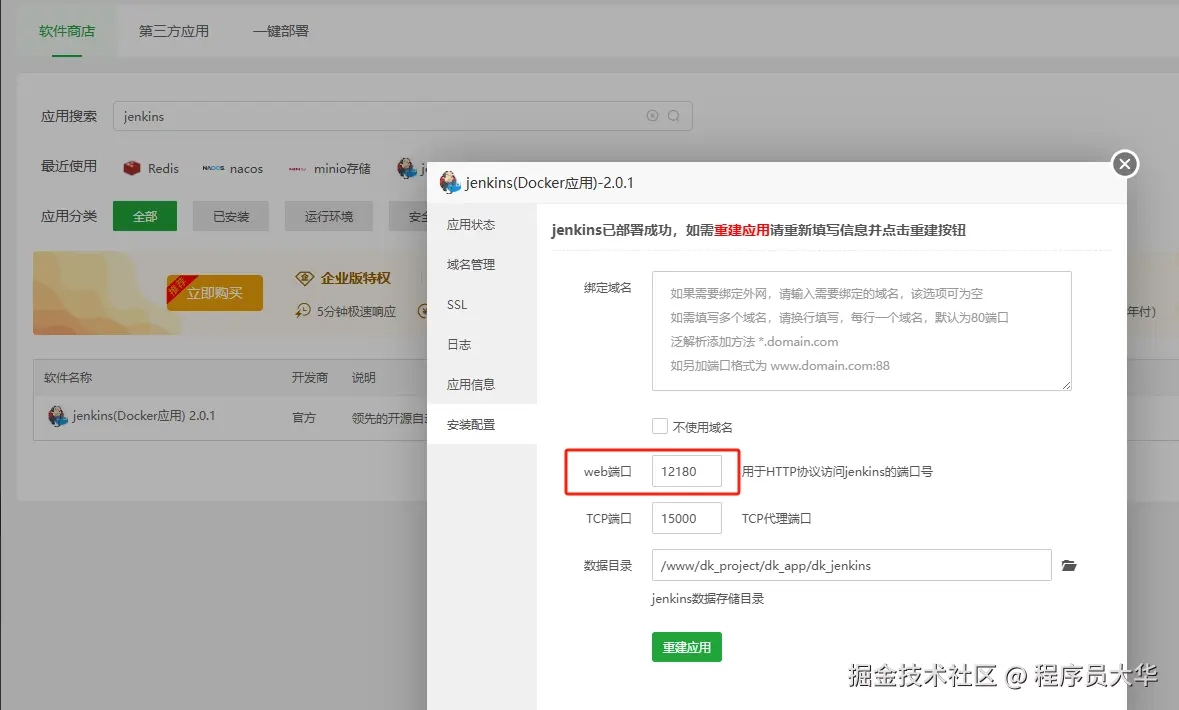This screenshot has height=710, width=1179.
Task: Click the magnifier search icon
Action: pos(674,116)
